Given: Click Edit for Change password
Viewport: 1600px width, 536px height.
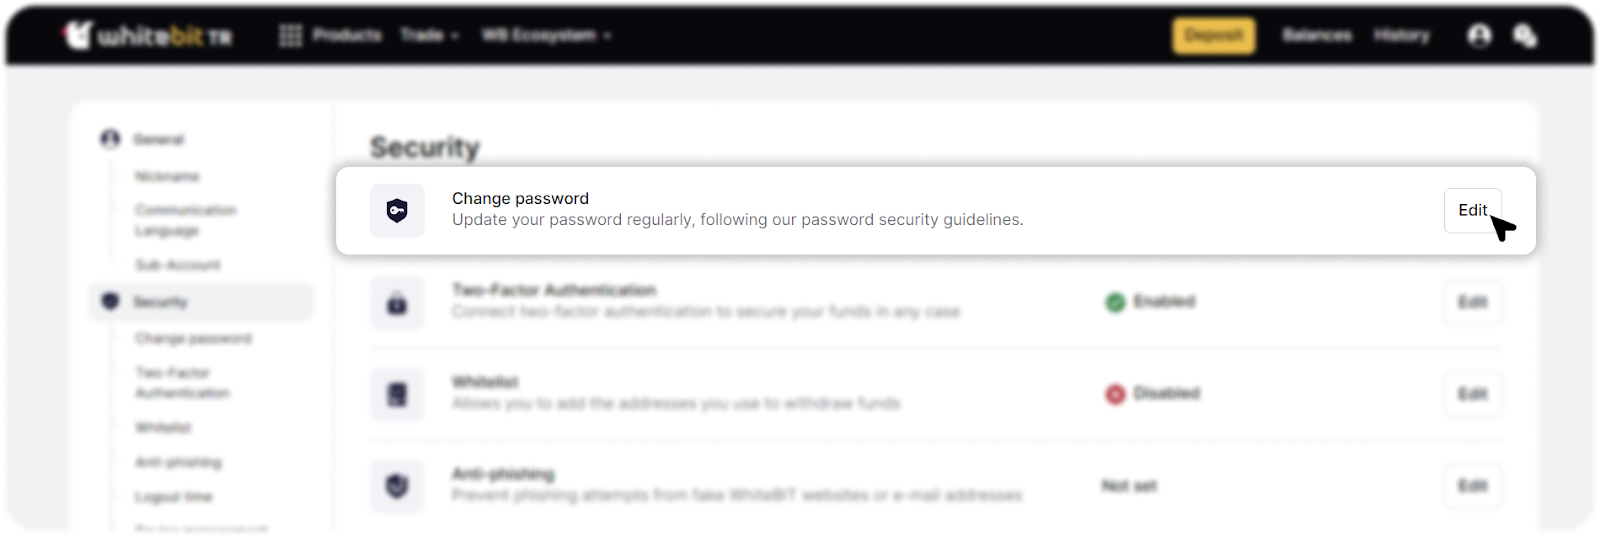Looking at the screenshot, I should pyautogui.click(x=1472, y=210).
